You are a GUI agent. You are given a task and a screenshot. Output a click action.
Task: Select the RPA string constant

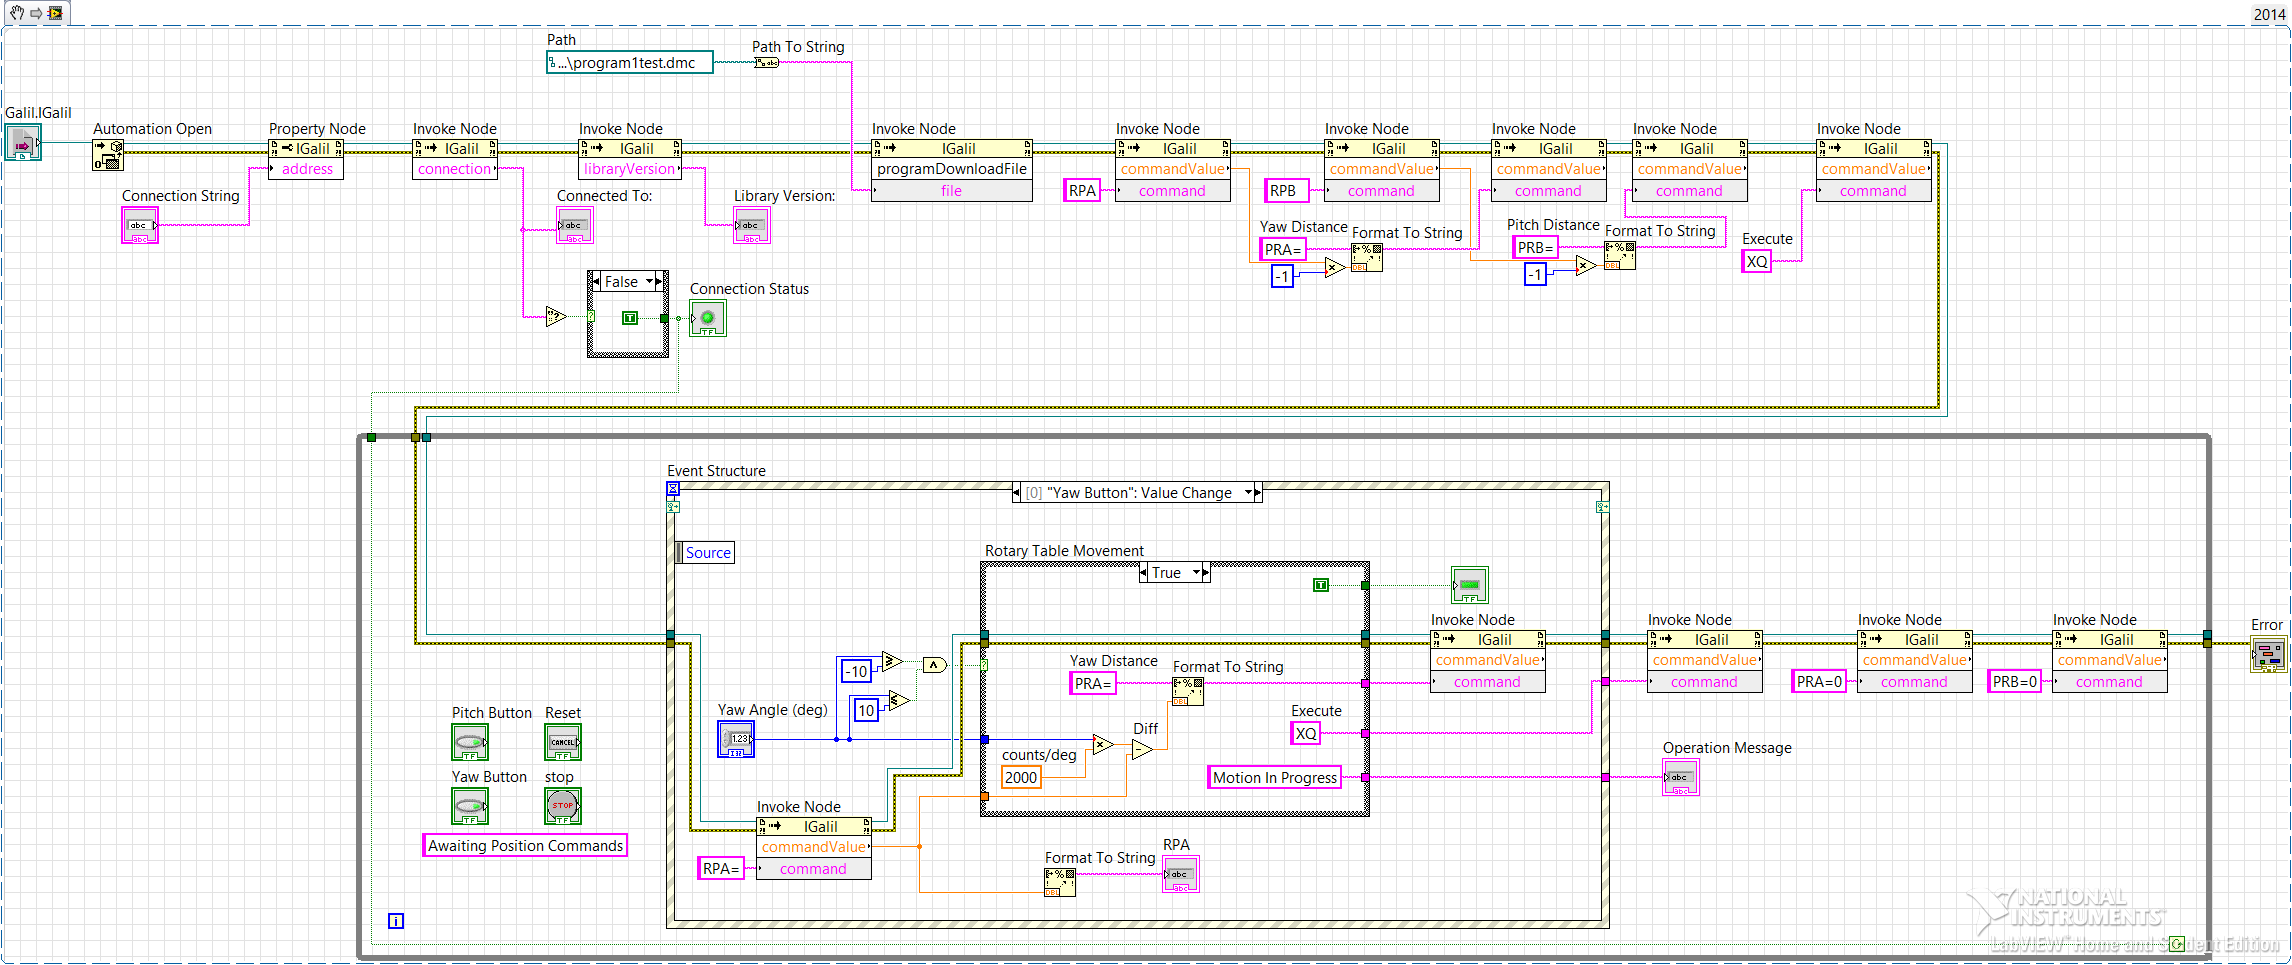pos(1082,190)
